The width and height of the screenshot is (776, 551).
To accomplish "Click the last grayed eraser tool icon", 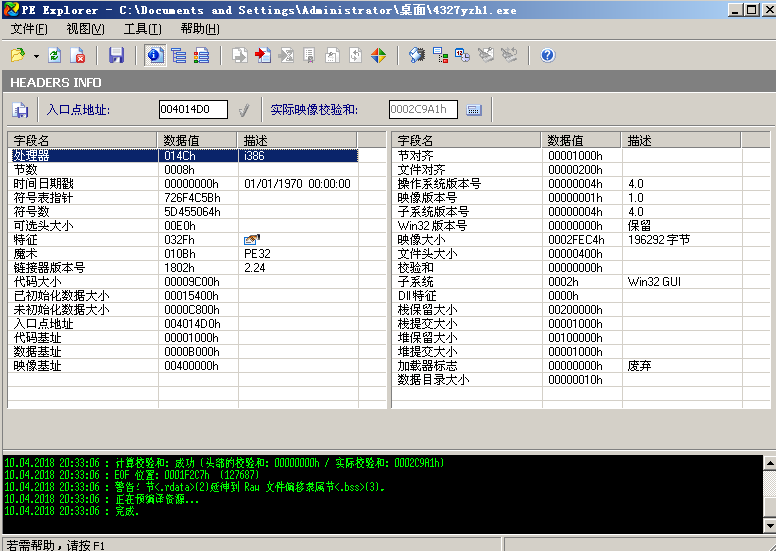I will coord(509,55).
